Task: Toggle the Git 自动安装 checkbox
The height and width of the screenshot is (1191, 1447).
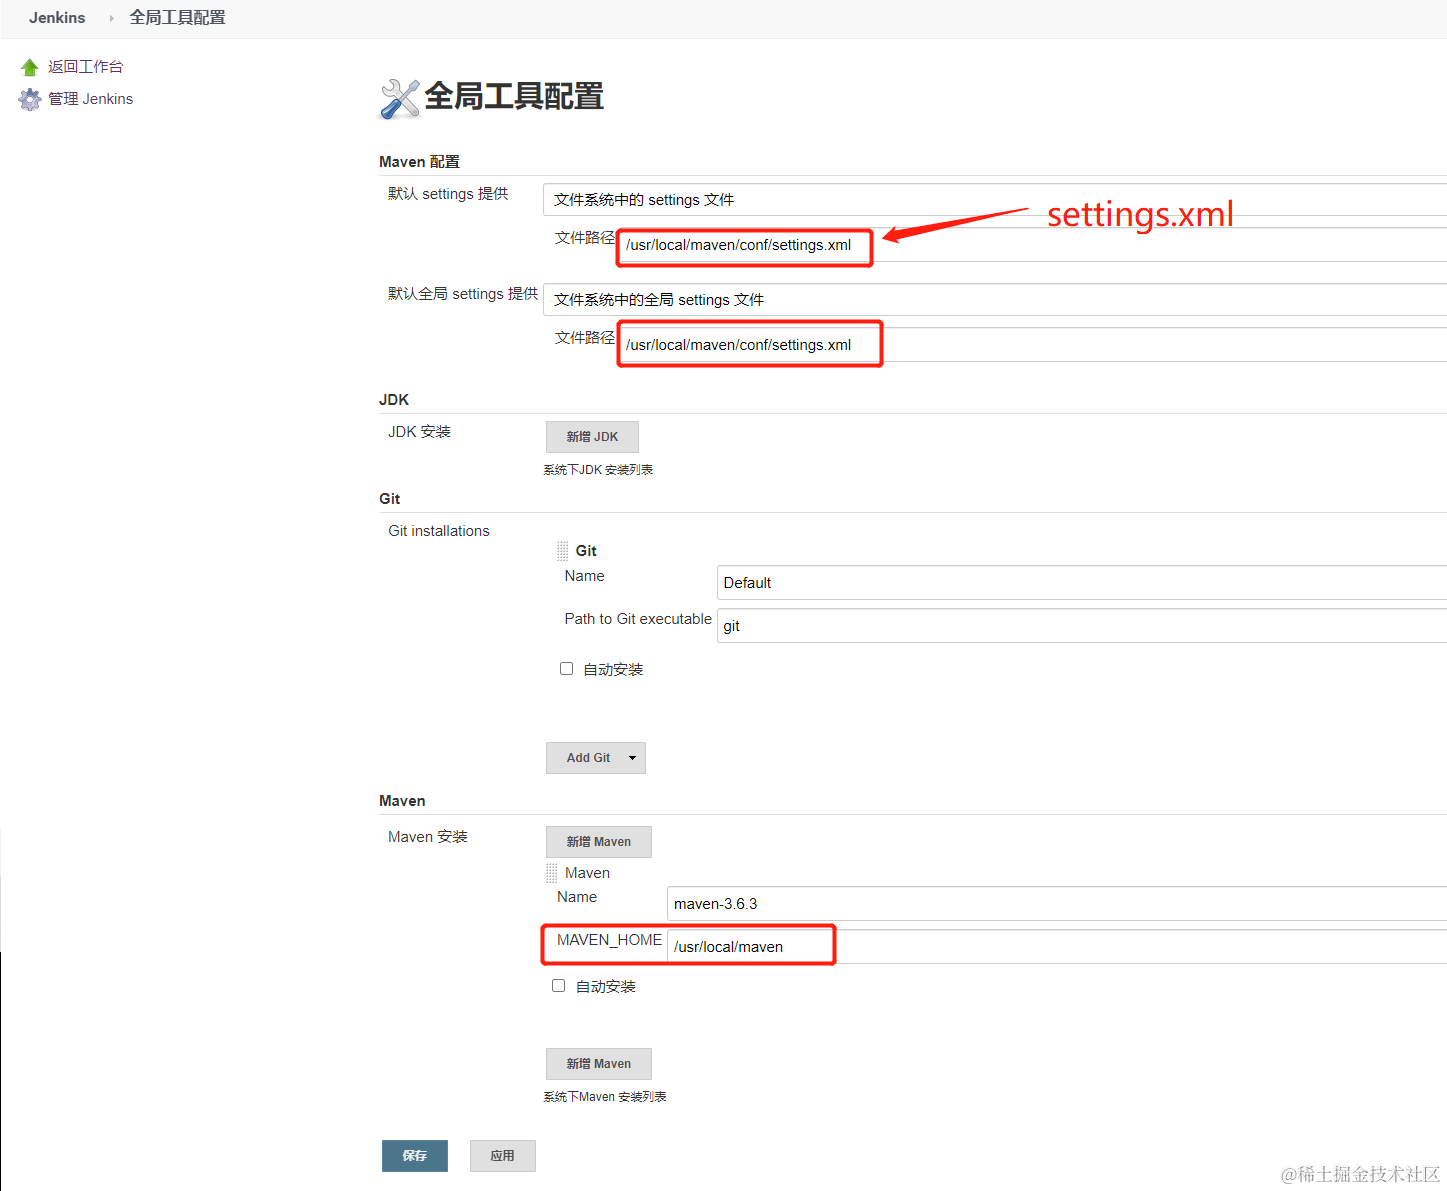Action: (x=566, y=669)
